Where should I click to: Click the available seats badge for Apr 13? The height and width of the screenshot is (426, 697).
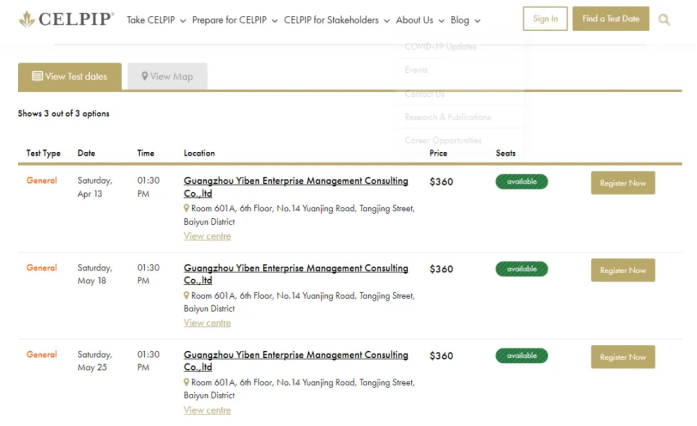click(x=521, y=181)
